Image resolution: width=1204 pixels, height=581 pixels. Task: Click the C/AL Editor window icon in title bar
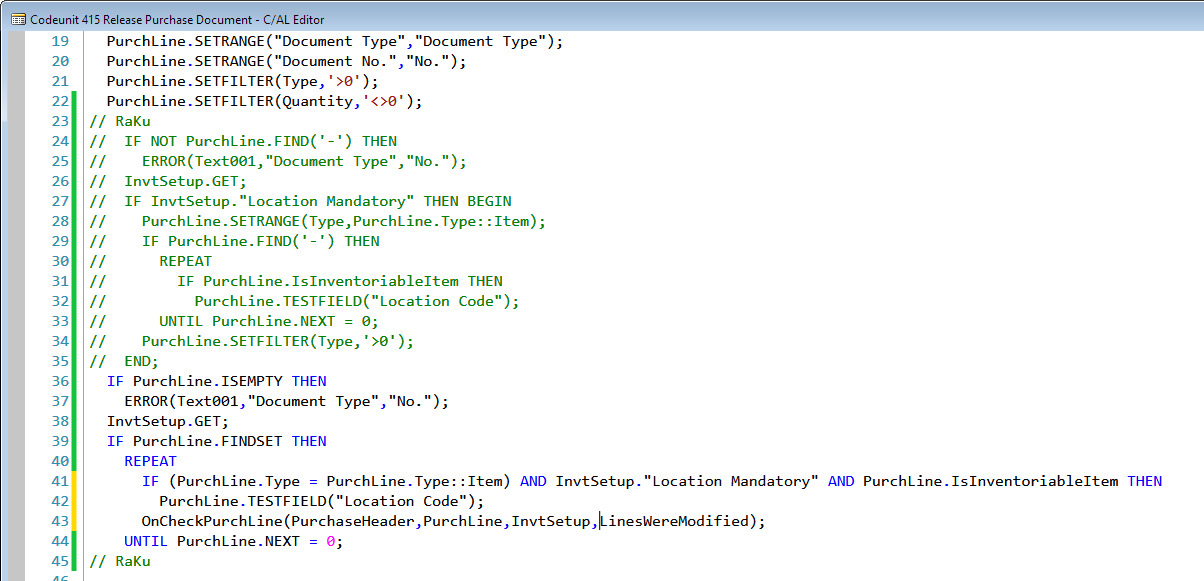17,19
